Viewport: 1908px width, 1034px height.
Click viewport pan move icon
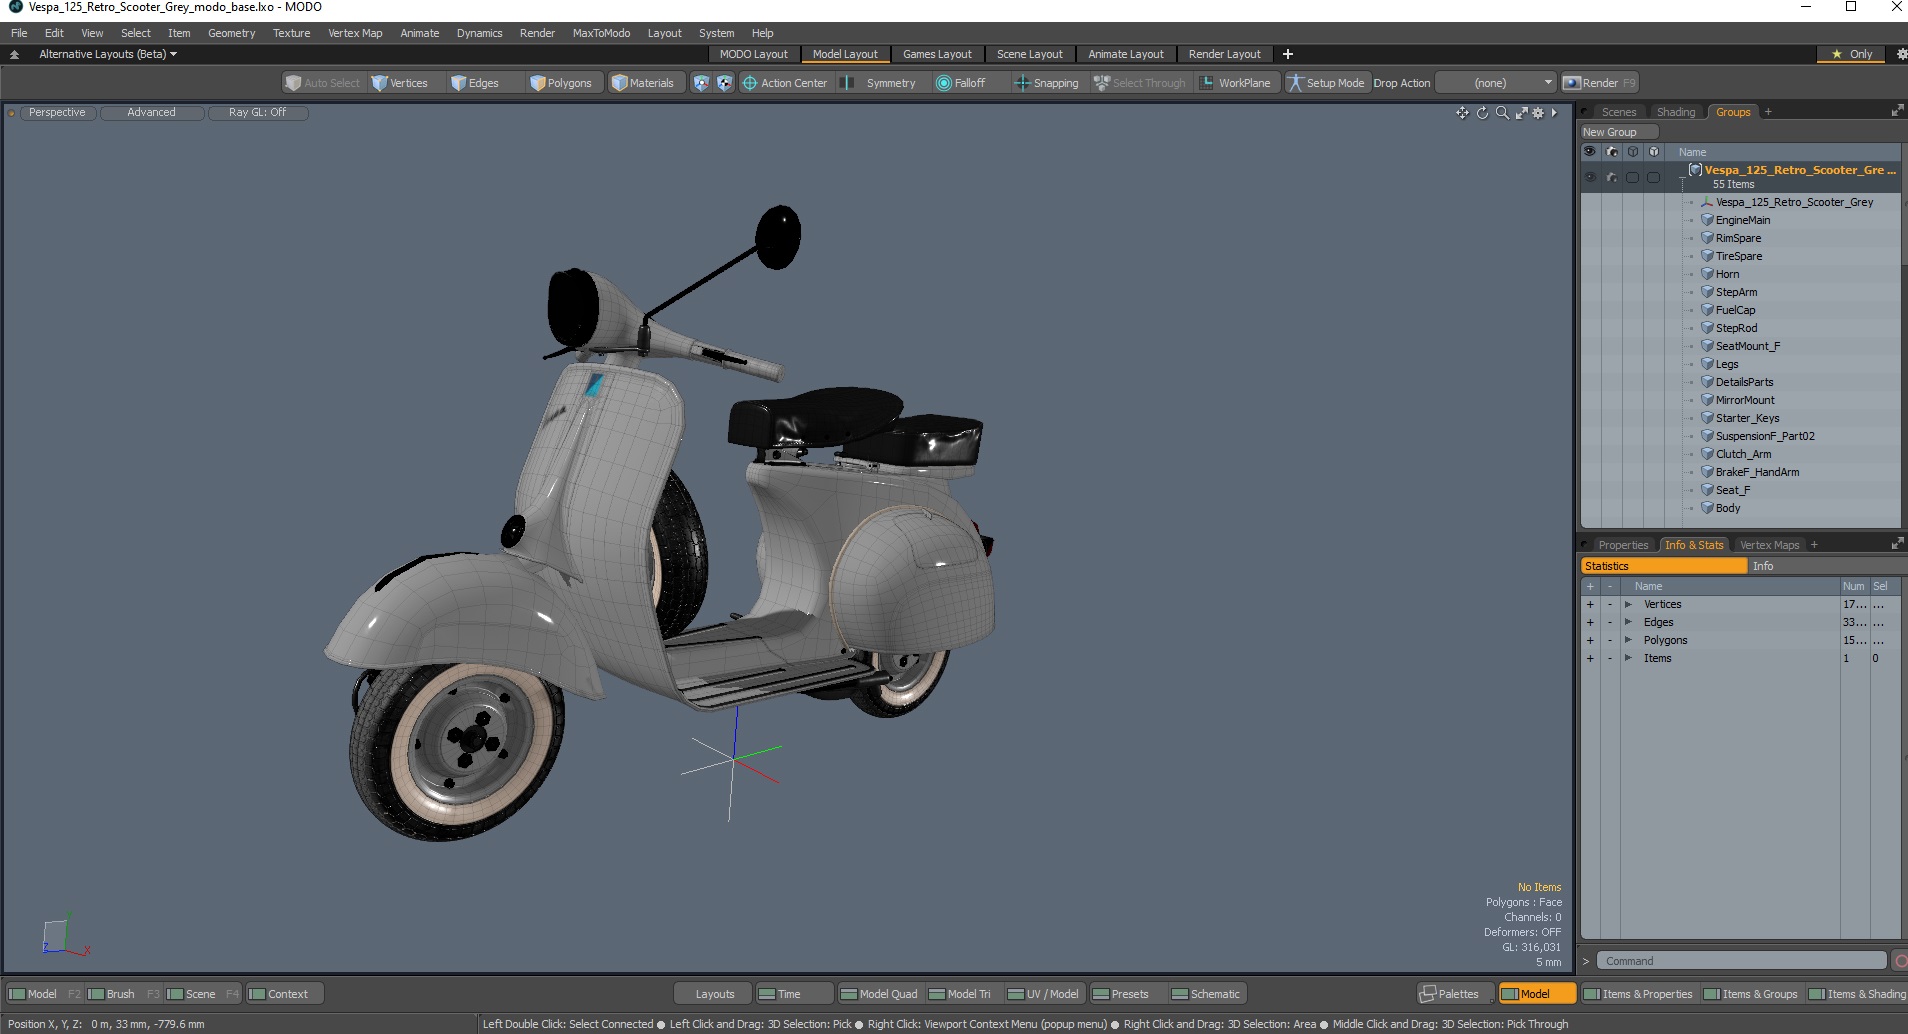click(1462, 113)
